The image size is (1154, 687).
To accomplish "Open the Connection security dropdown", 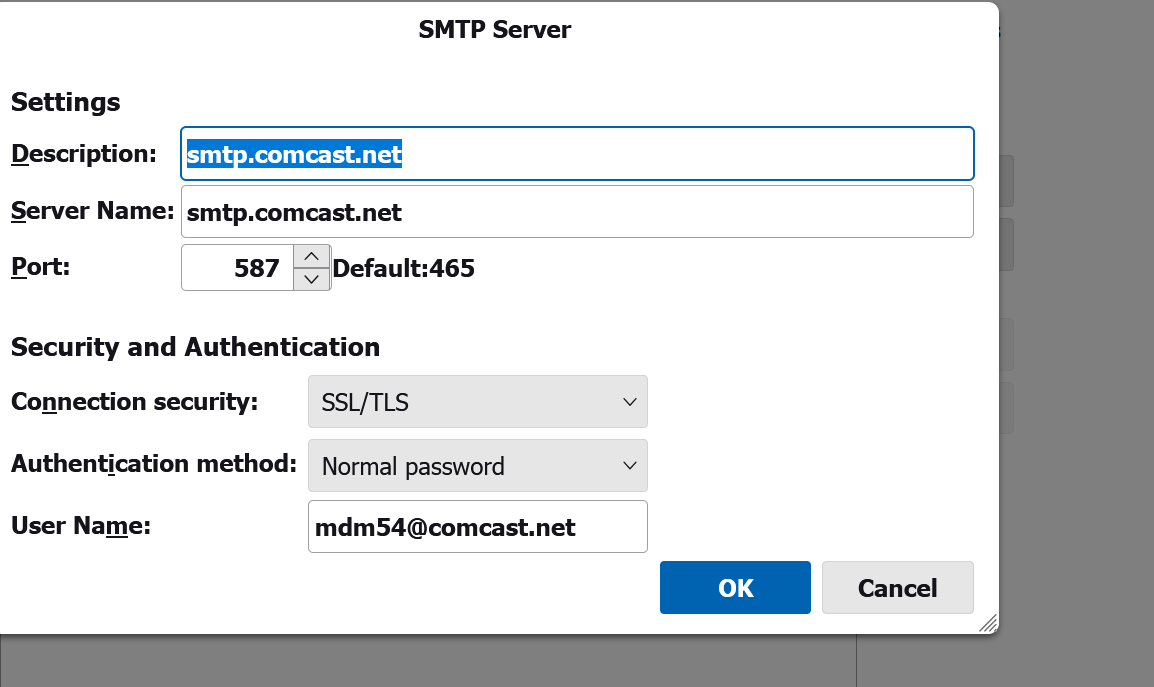I will coord(477,402).
